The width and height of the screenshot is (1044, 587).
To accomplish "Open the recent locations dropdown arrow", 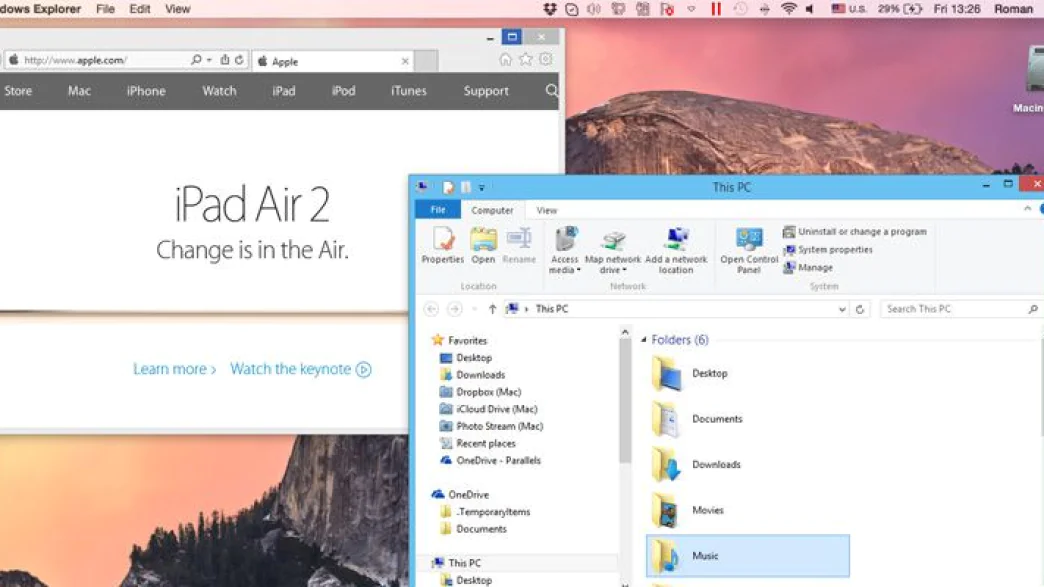I will click(x=474, y=309).
